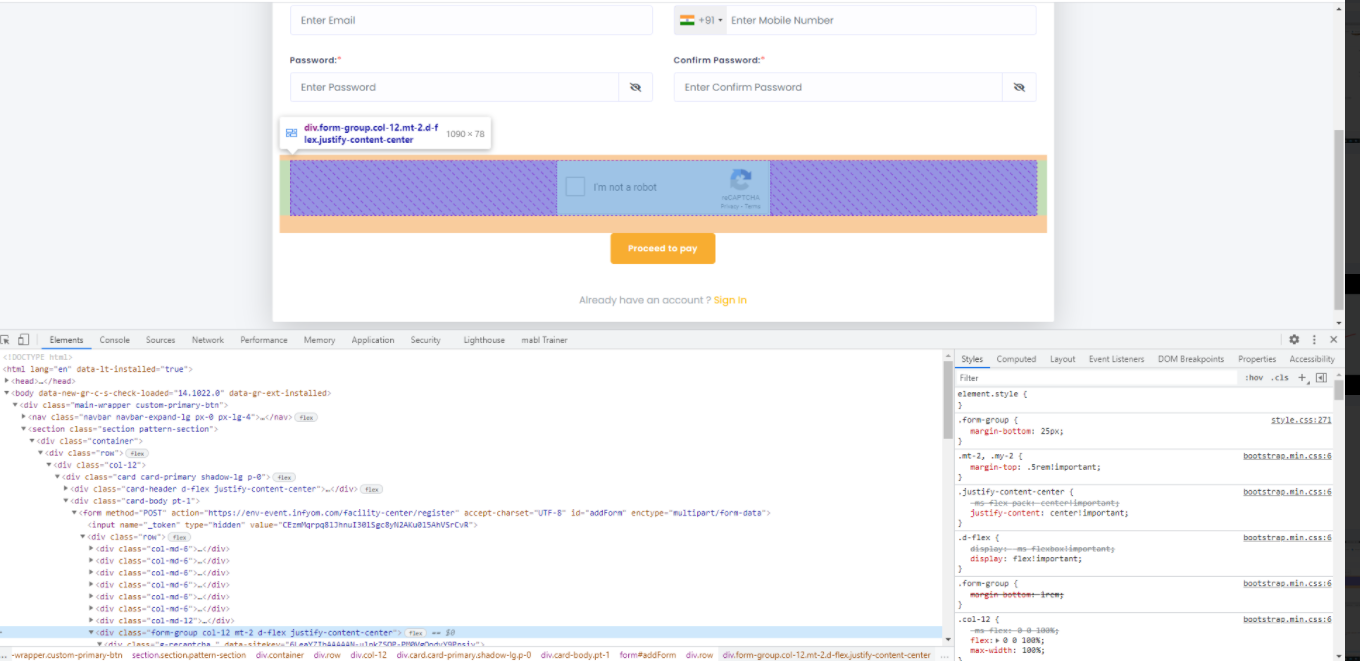Collapse the form addForm element node
The image size is (1360, 661).
coord(74,513)
